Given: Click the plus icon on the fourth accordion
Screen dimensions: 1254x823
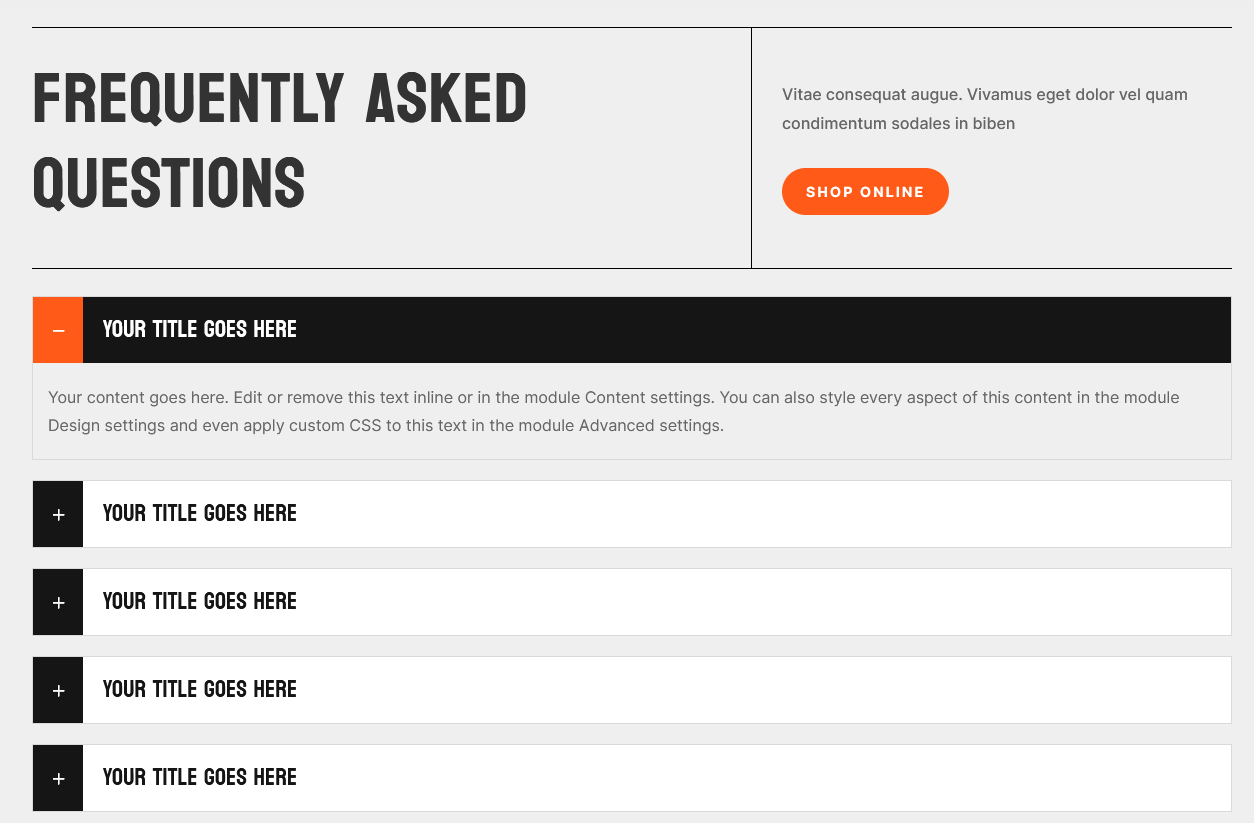Looking at the screenshot, I should click(57, 689).
